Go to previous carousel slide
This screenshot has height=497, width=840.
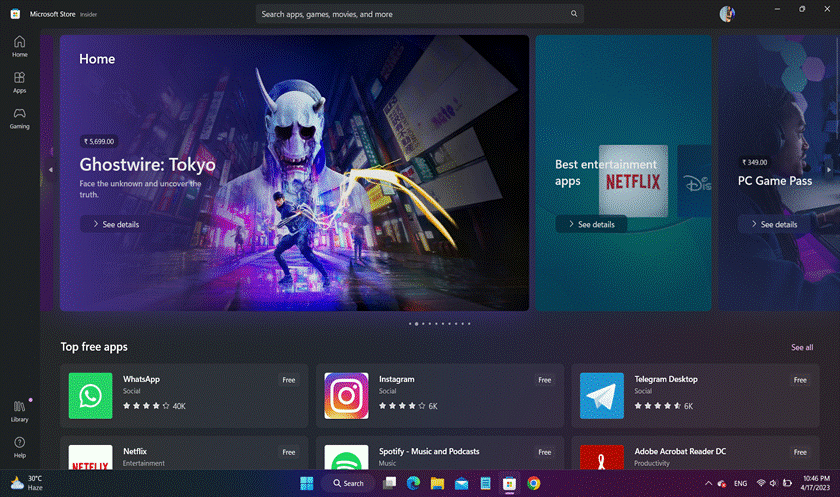[50, 170]
